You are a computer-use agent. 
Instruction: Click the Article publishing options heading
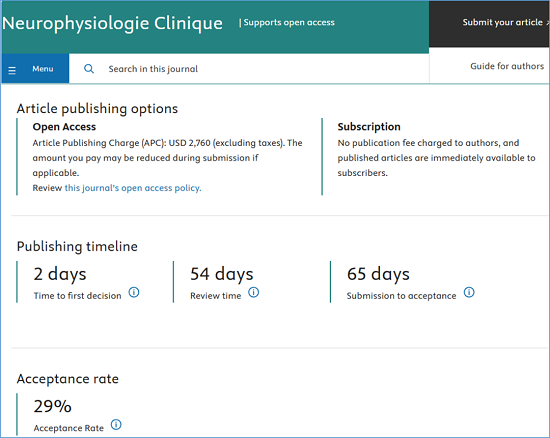(97, 109)
